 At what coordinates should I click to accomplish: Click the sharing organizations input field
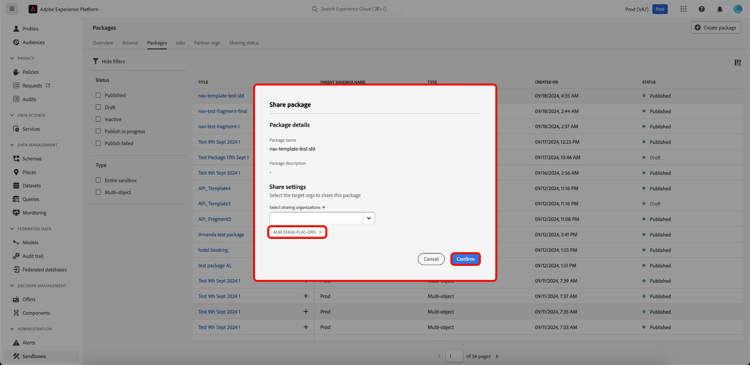click(x=316, y=218)
